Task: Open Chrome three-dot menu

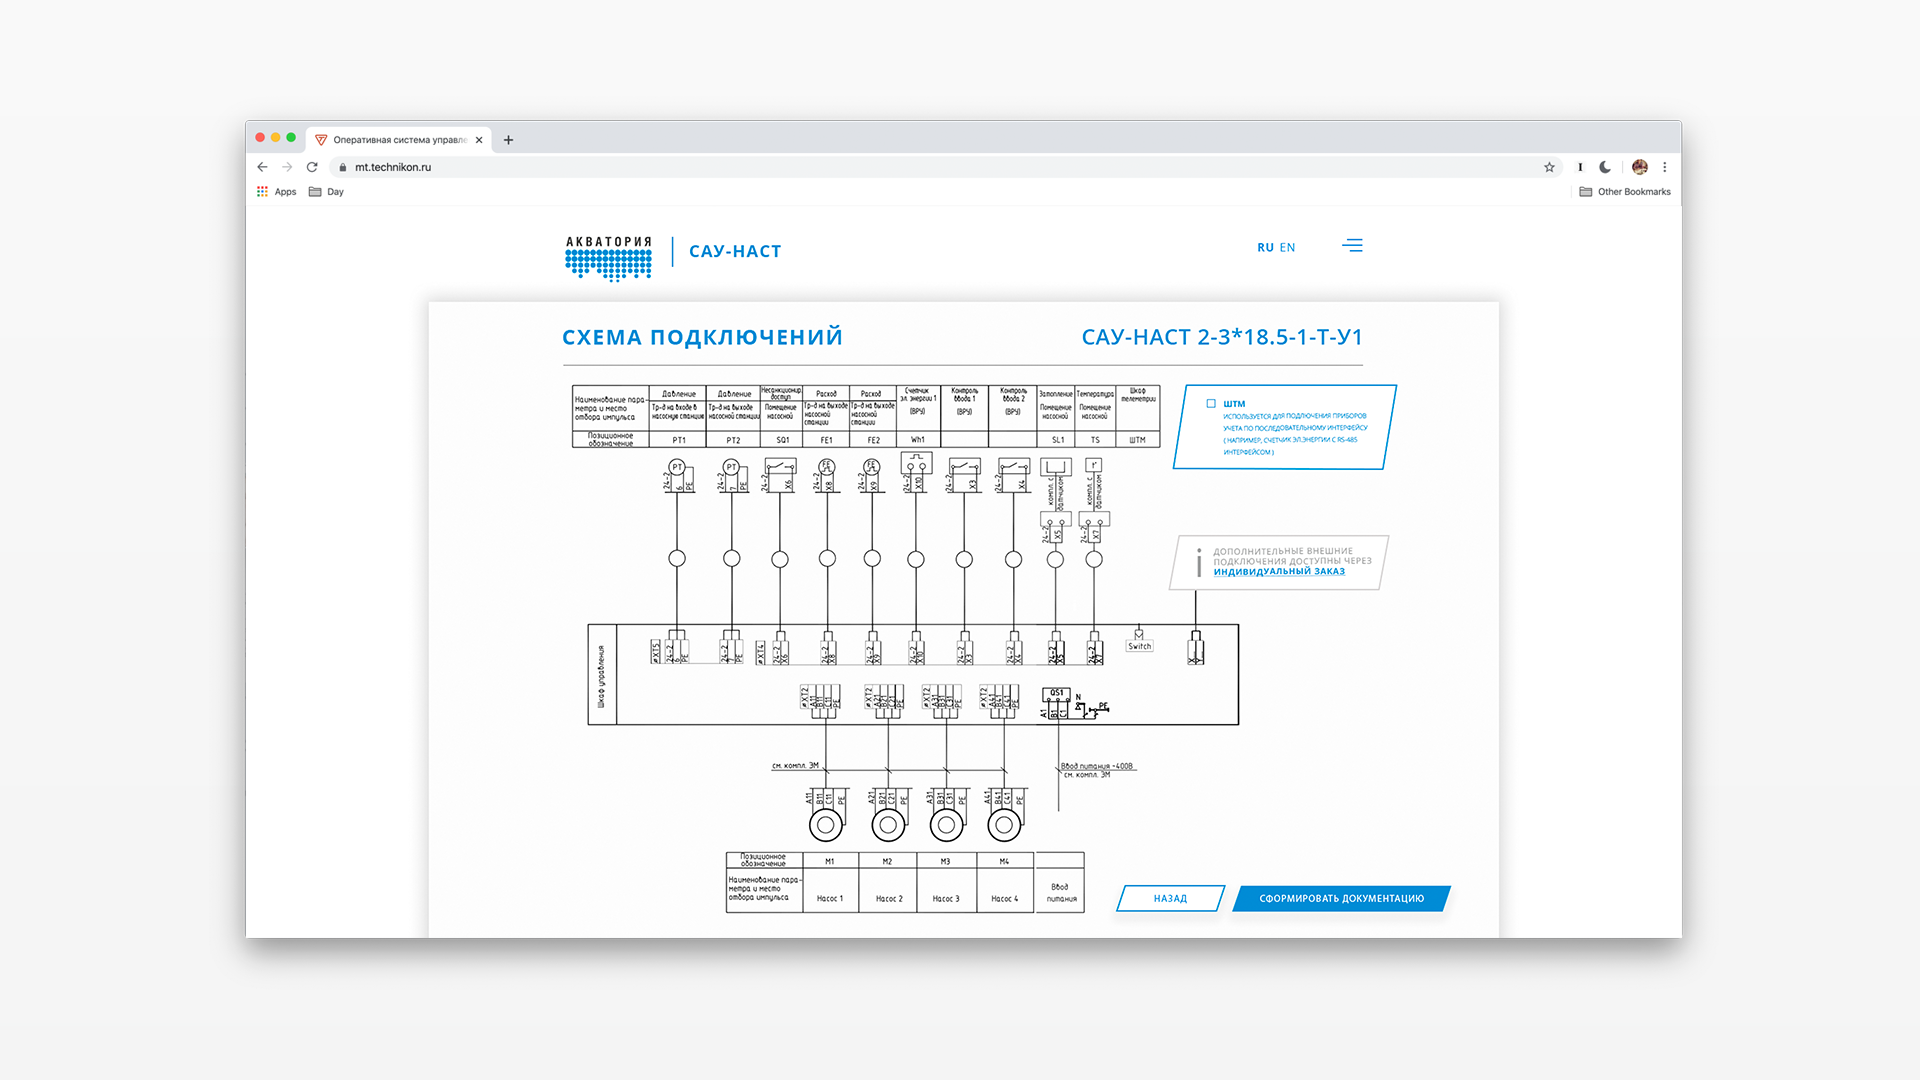Action: pyautogui.click(x=1665, y=167)
